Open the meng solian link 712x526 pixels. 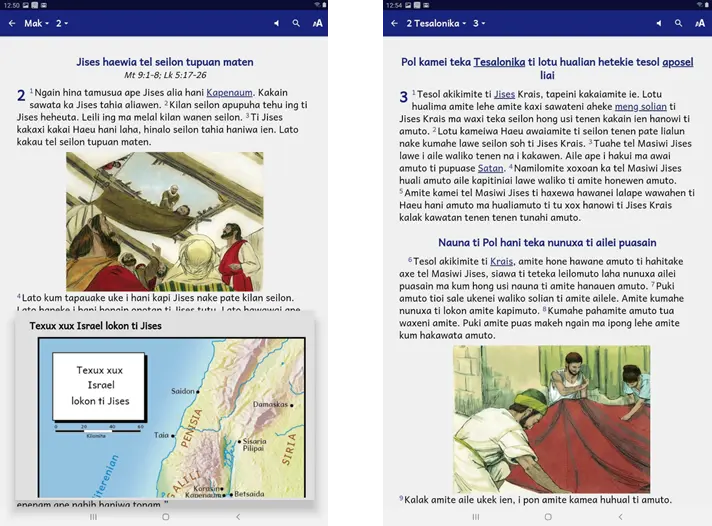pyautogui.click(x=638, y=107)
